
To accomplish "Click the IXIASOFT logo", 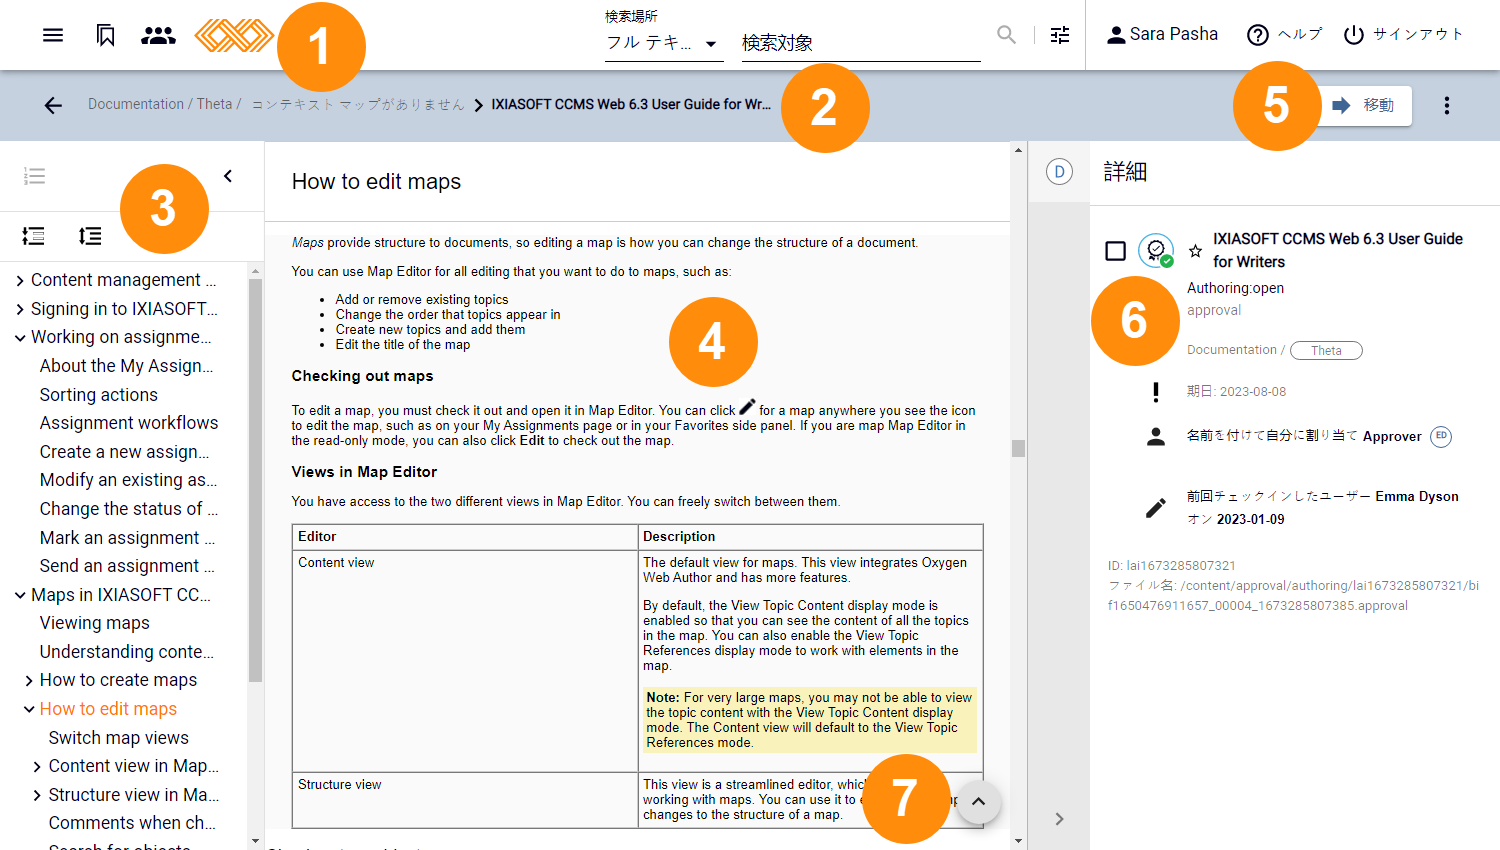I will click(x=234, y=35).
